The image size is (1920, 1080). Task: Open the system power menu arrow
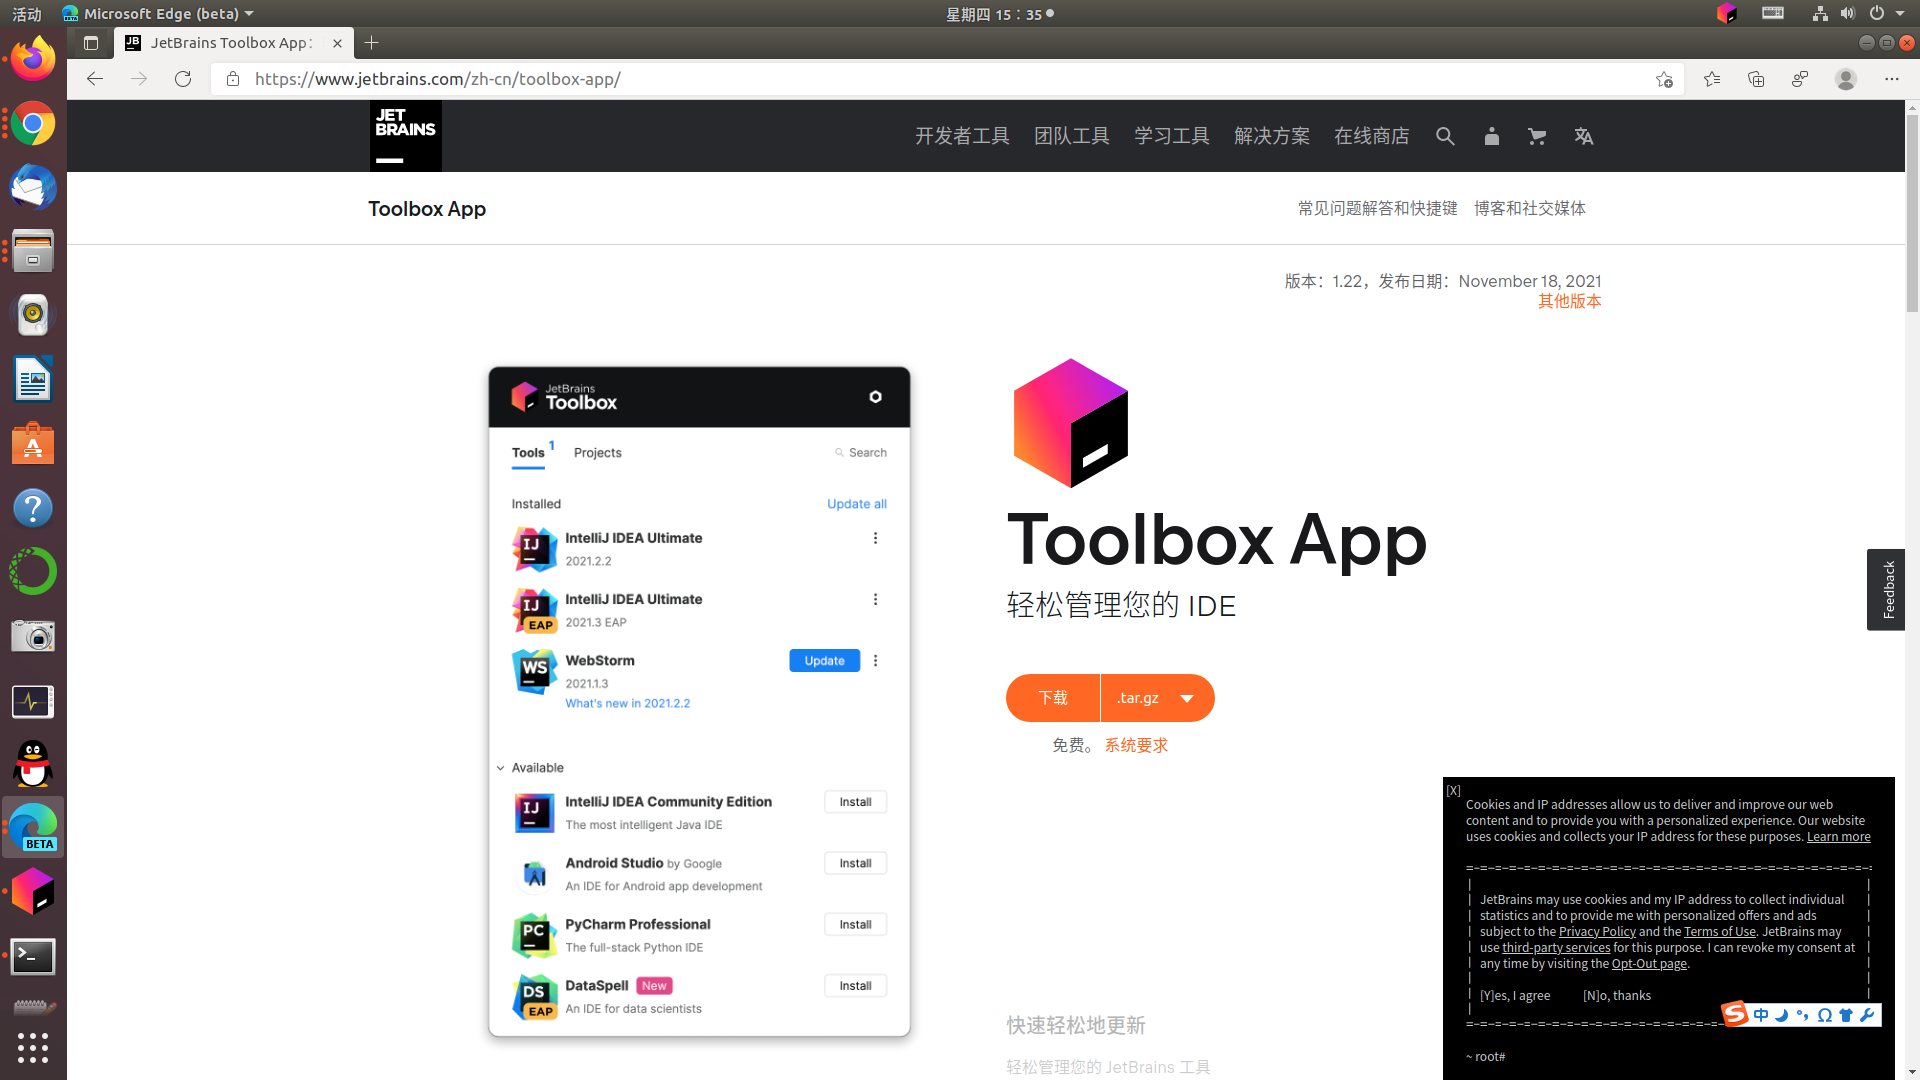click(1900, 13)
